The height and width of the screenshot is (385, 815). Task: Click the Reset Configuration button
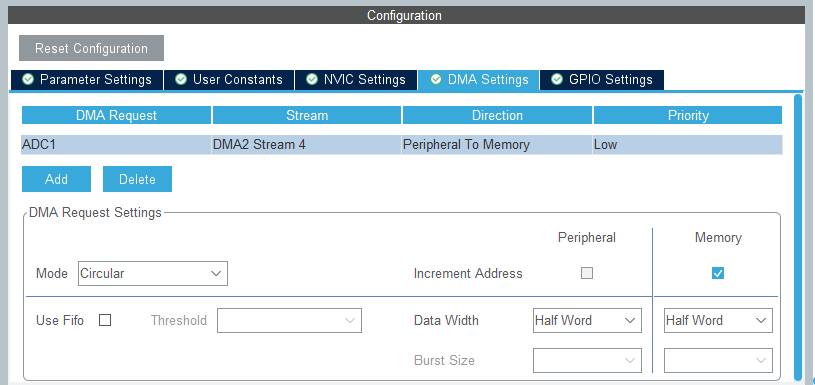point(91,48)
